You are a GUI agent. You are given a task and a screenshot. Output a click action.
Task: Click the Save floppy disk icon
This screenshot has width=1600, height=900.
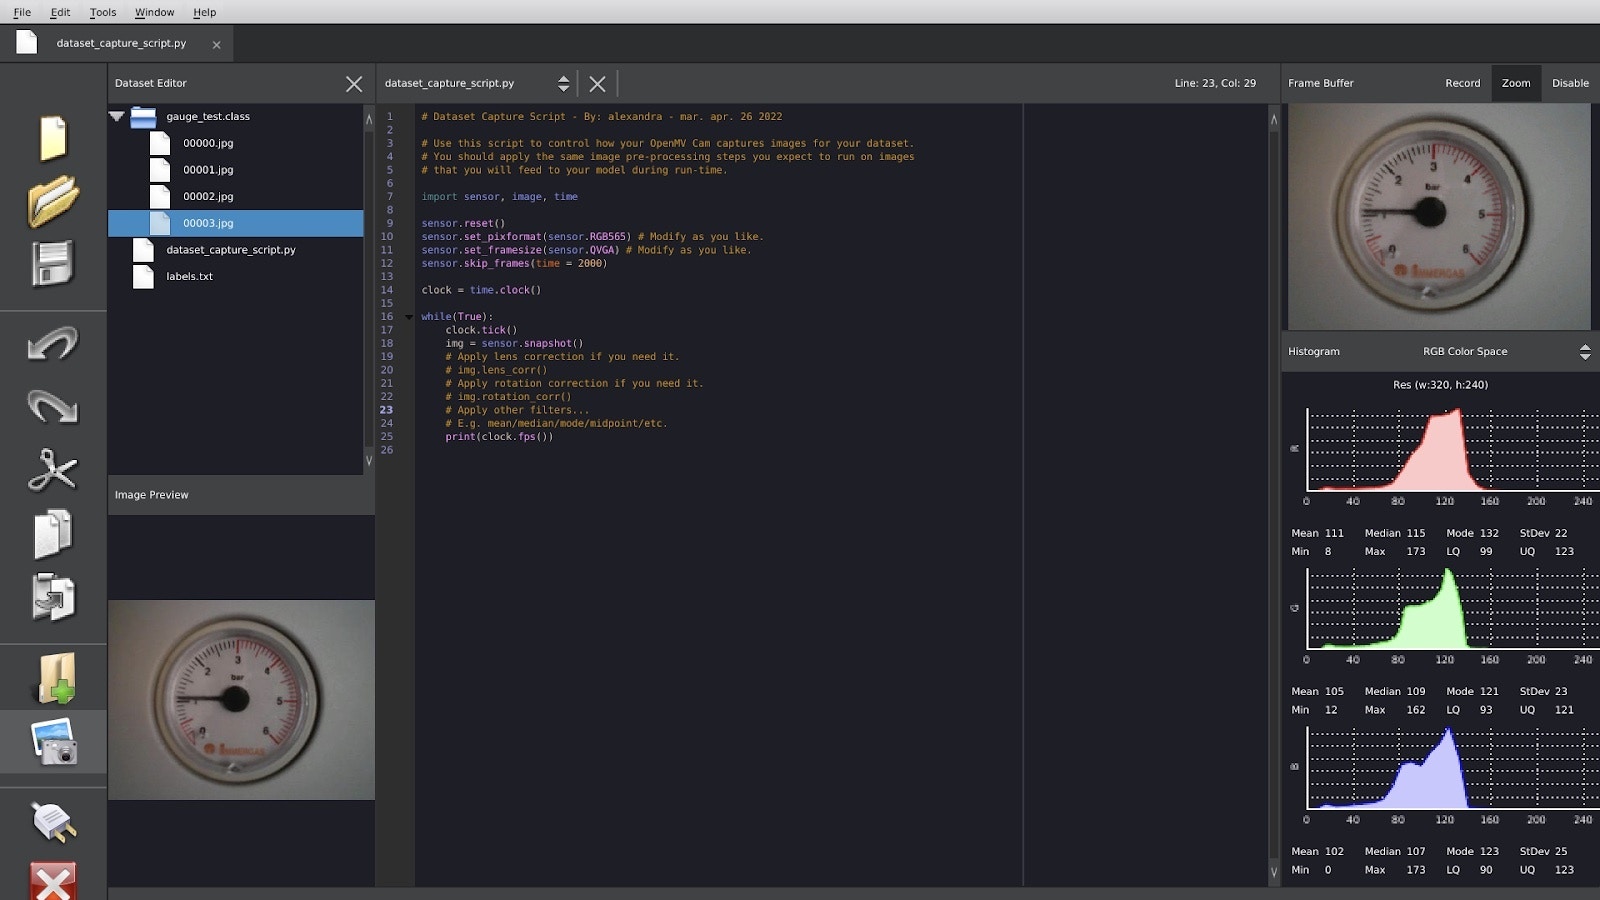[x=53, y=265]
